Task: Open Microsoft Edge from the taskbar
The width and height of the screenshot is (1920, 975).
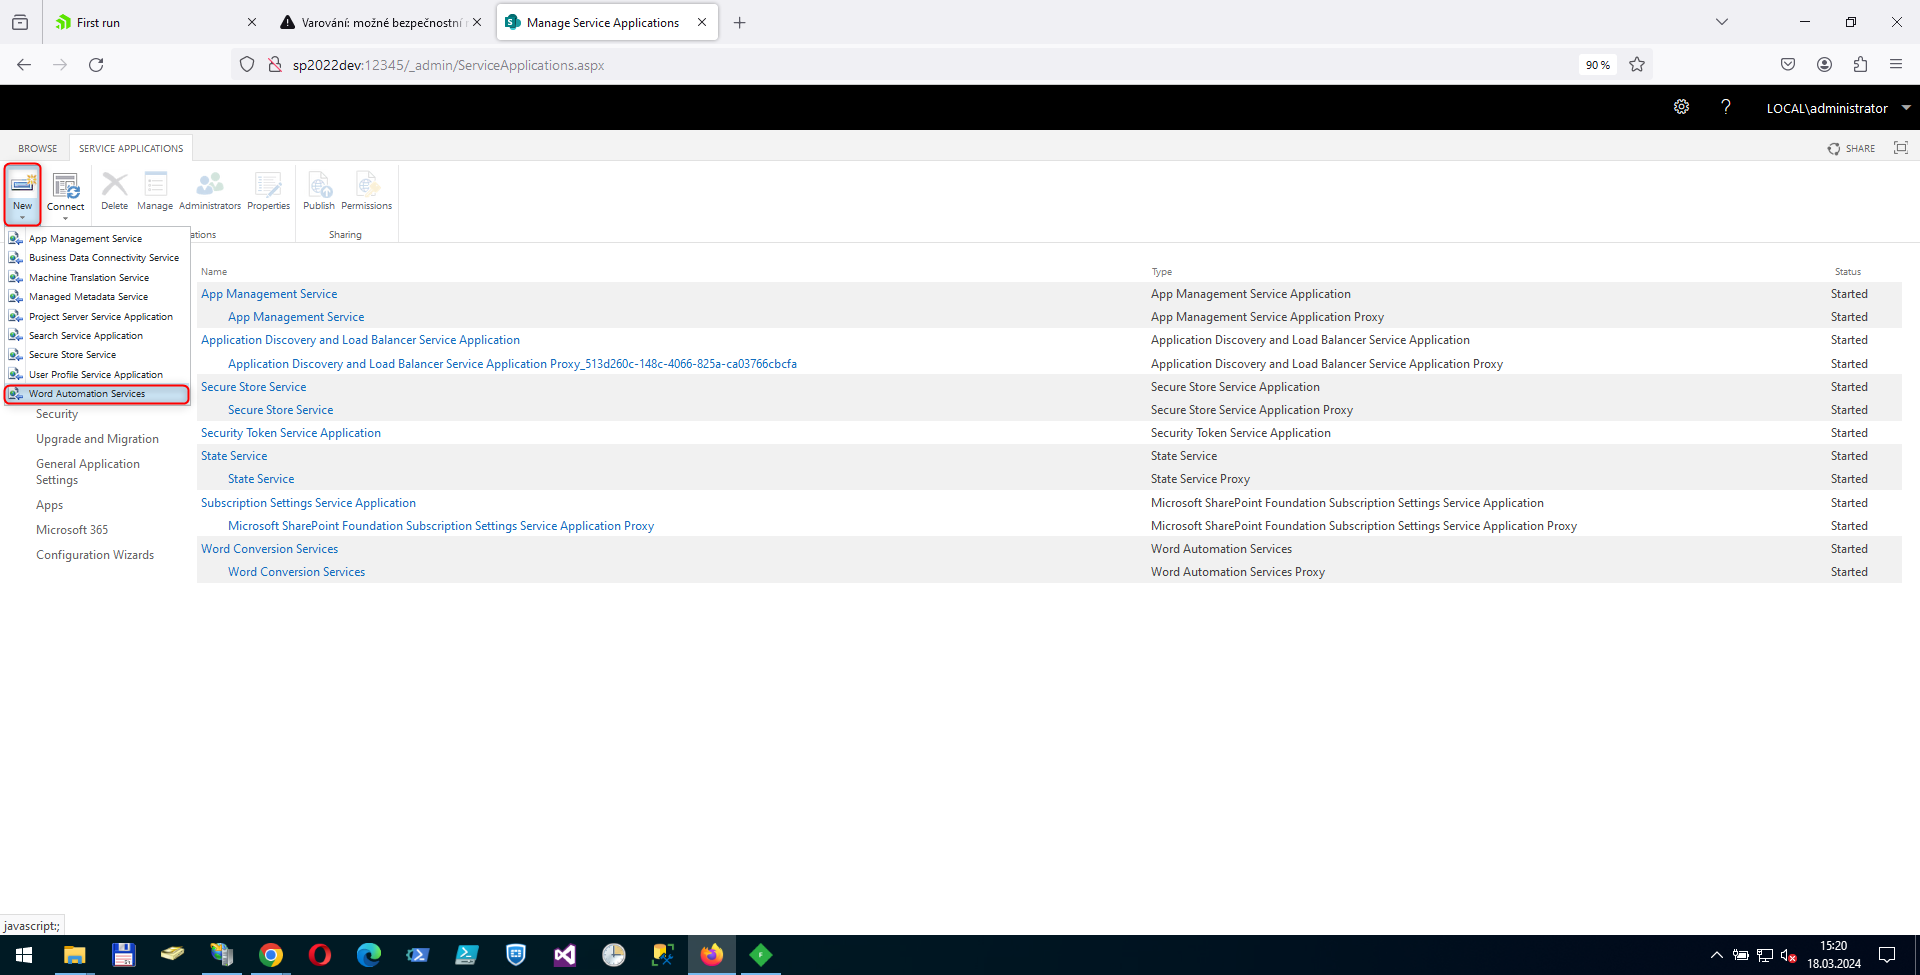Action: (x=369, y=955)
